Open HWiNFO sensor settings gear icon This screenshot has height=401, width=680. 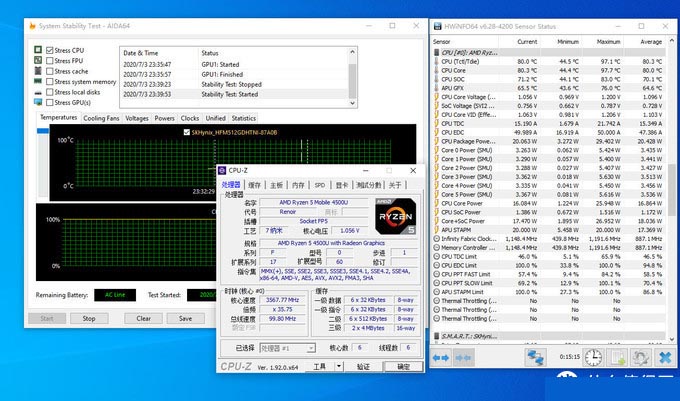point(640,358)
